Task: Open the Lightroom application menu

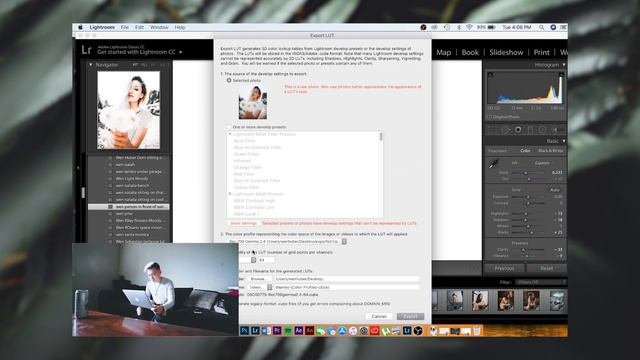Action: [x=102, y=27]
